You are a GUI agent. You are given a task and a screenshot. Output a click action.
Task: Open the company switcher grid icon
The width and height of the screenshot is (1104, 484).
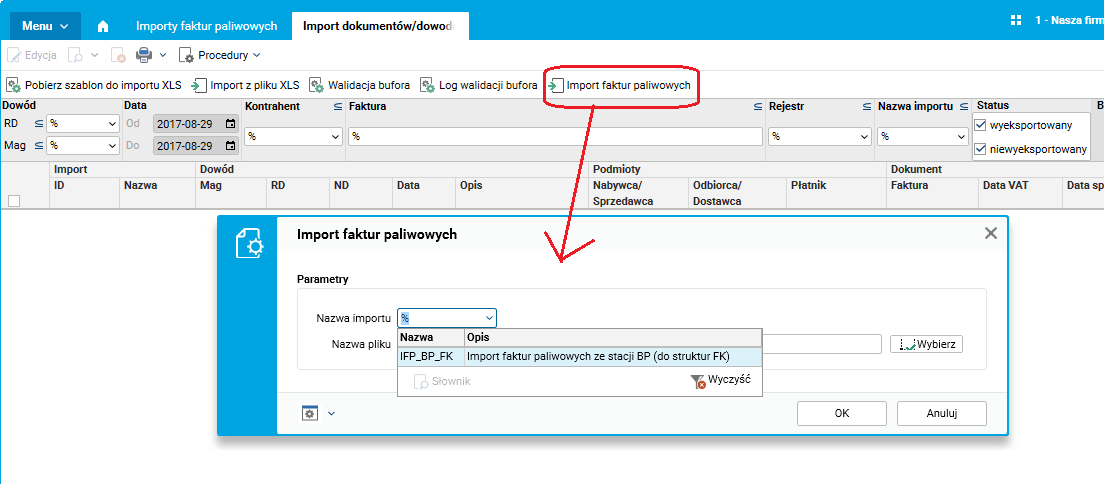[x=1016, y=20]
